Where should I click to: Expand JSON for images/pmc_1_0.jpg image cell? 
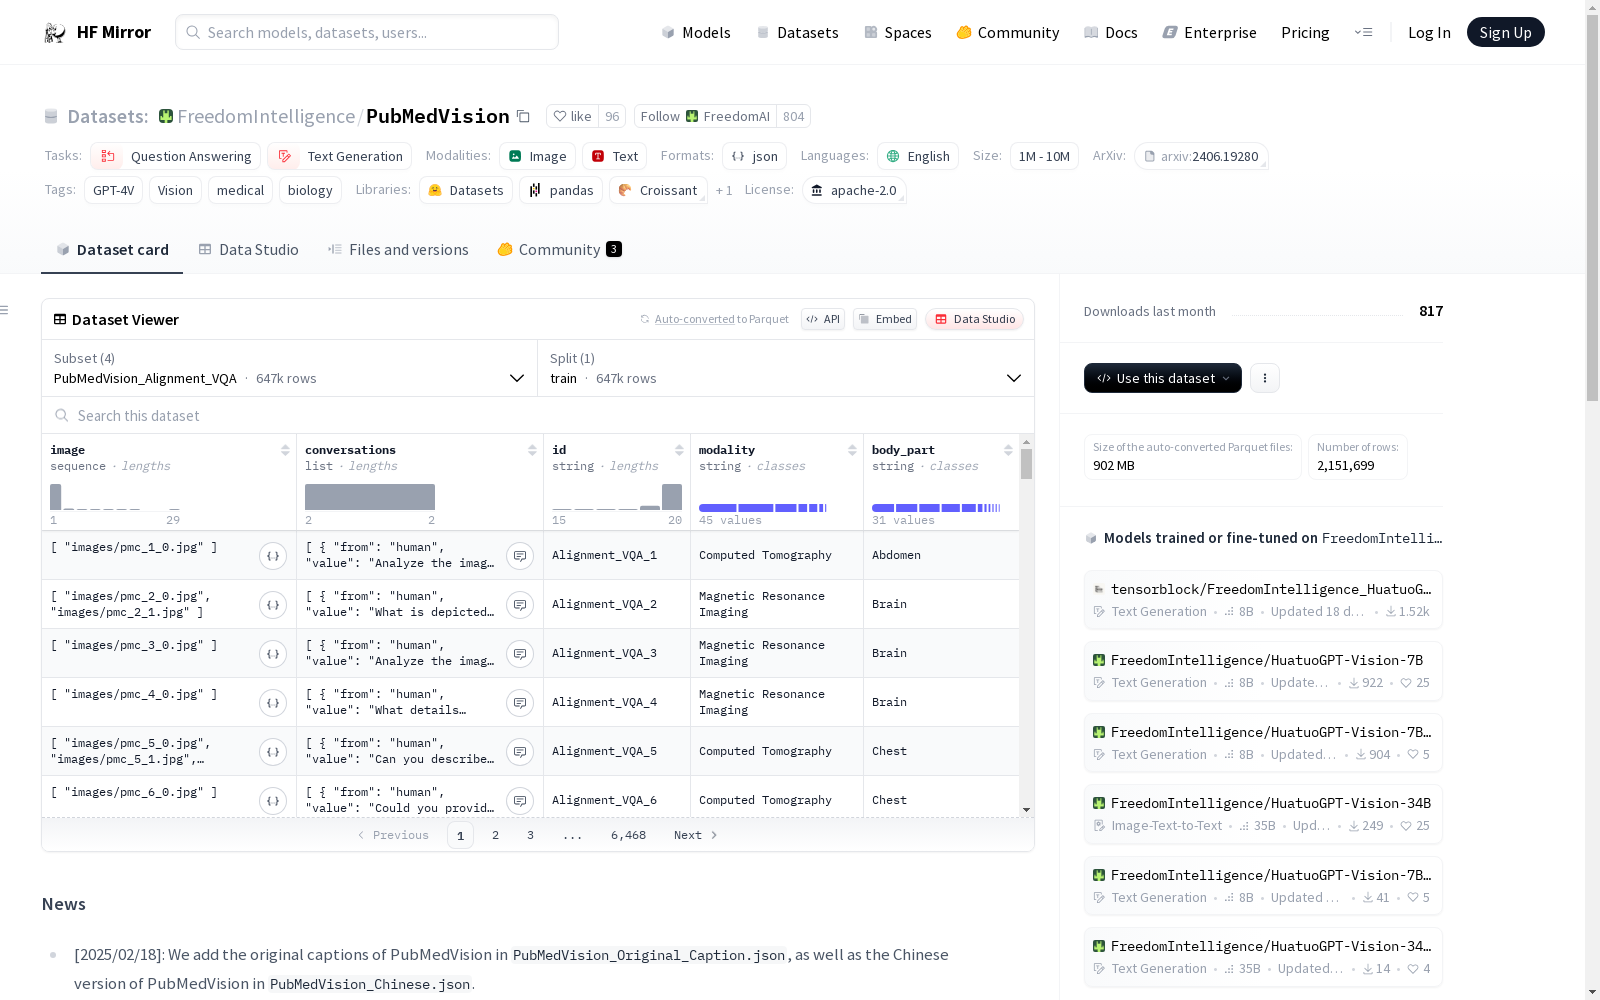pyautogui.click(x=273, y=556)
